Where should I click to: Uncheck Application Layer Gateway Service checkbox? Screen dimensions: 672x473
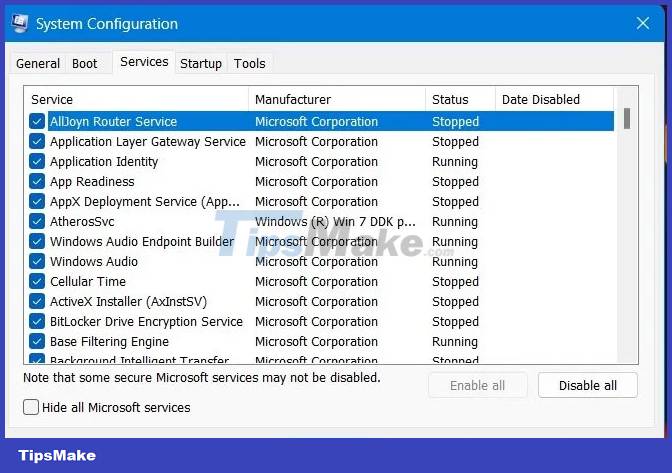click(37, 141)
